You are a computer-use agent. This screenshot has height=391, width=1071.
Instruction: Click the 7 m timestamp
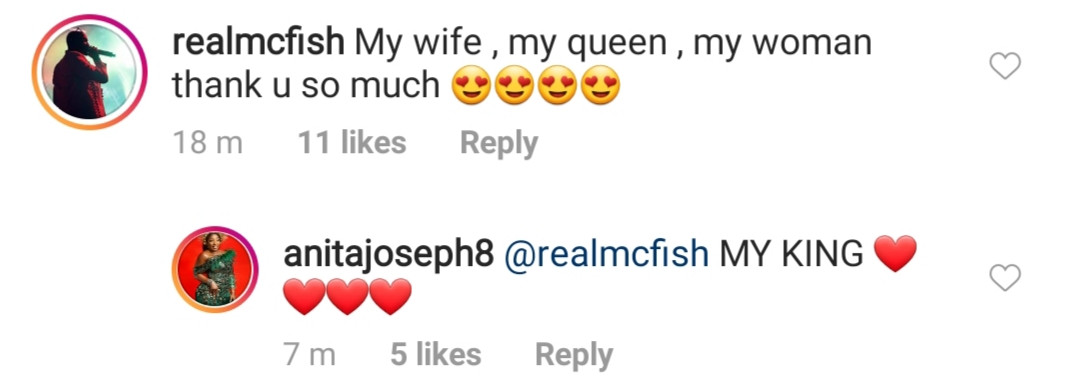(310, 355)
